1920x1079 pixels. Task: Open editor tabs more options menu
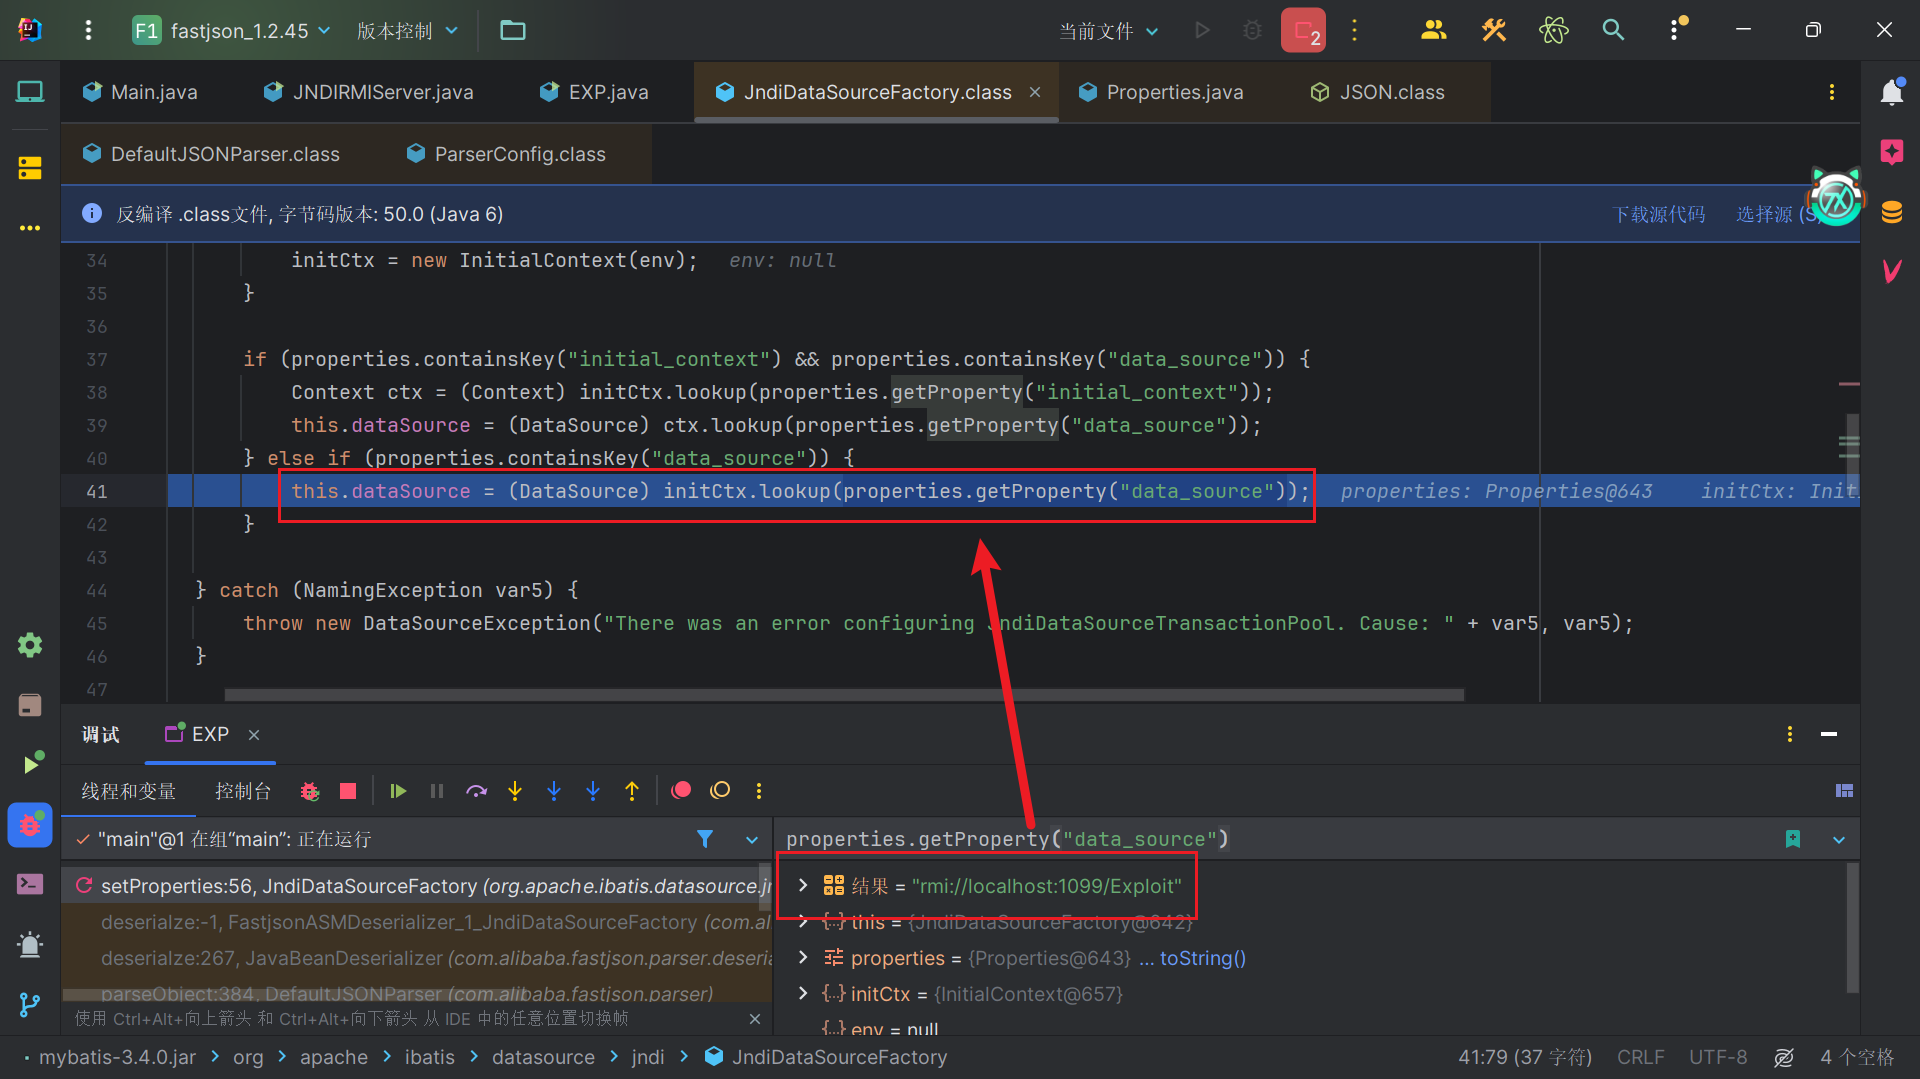(1832, 92)
